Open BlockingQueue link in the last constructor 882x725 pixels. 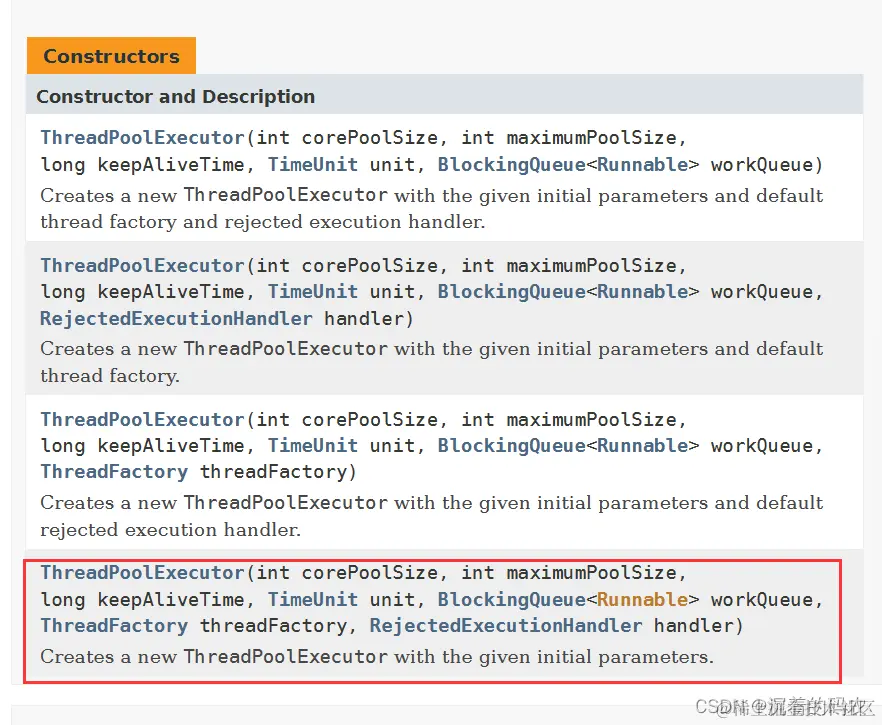coord(512,600)
